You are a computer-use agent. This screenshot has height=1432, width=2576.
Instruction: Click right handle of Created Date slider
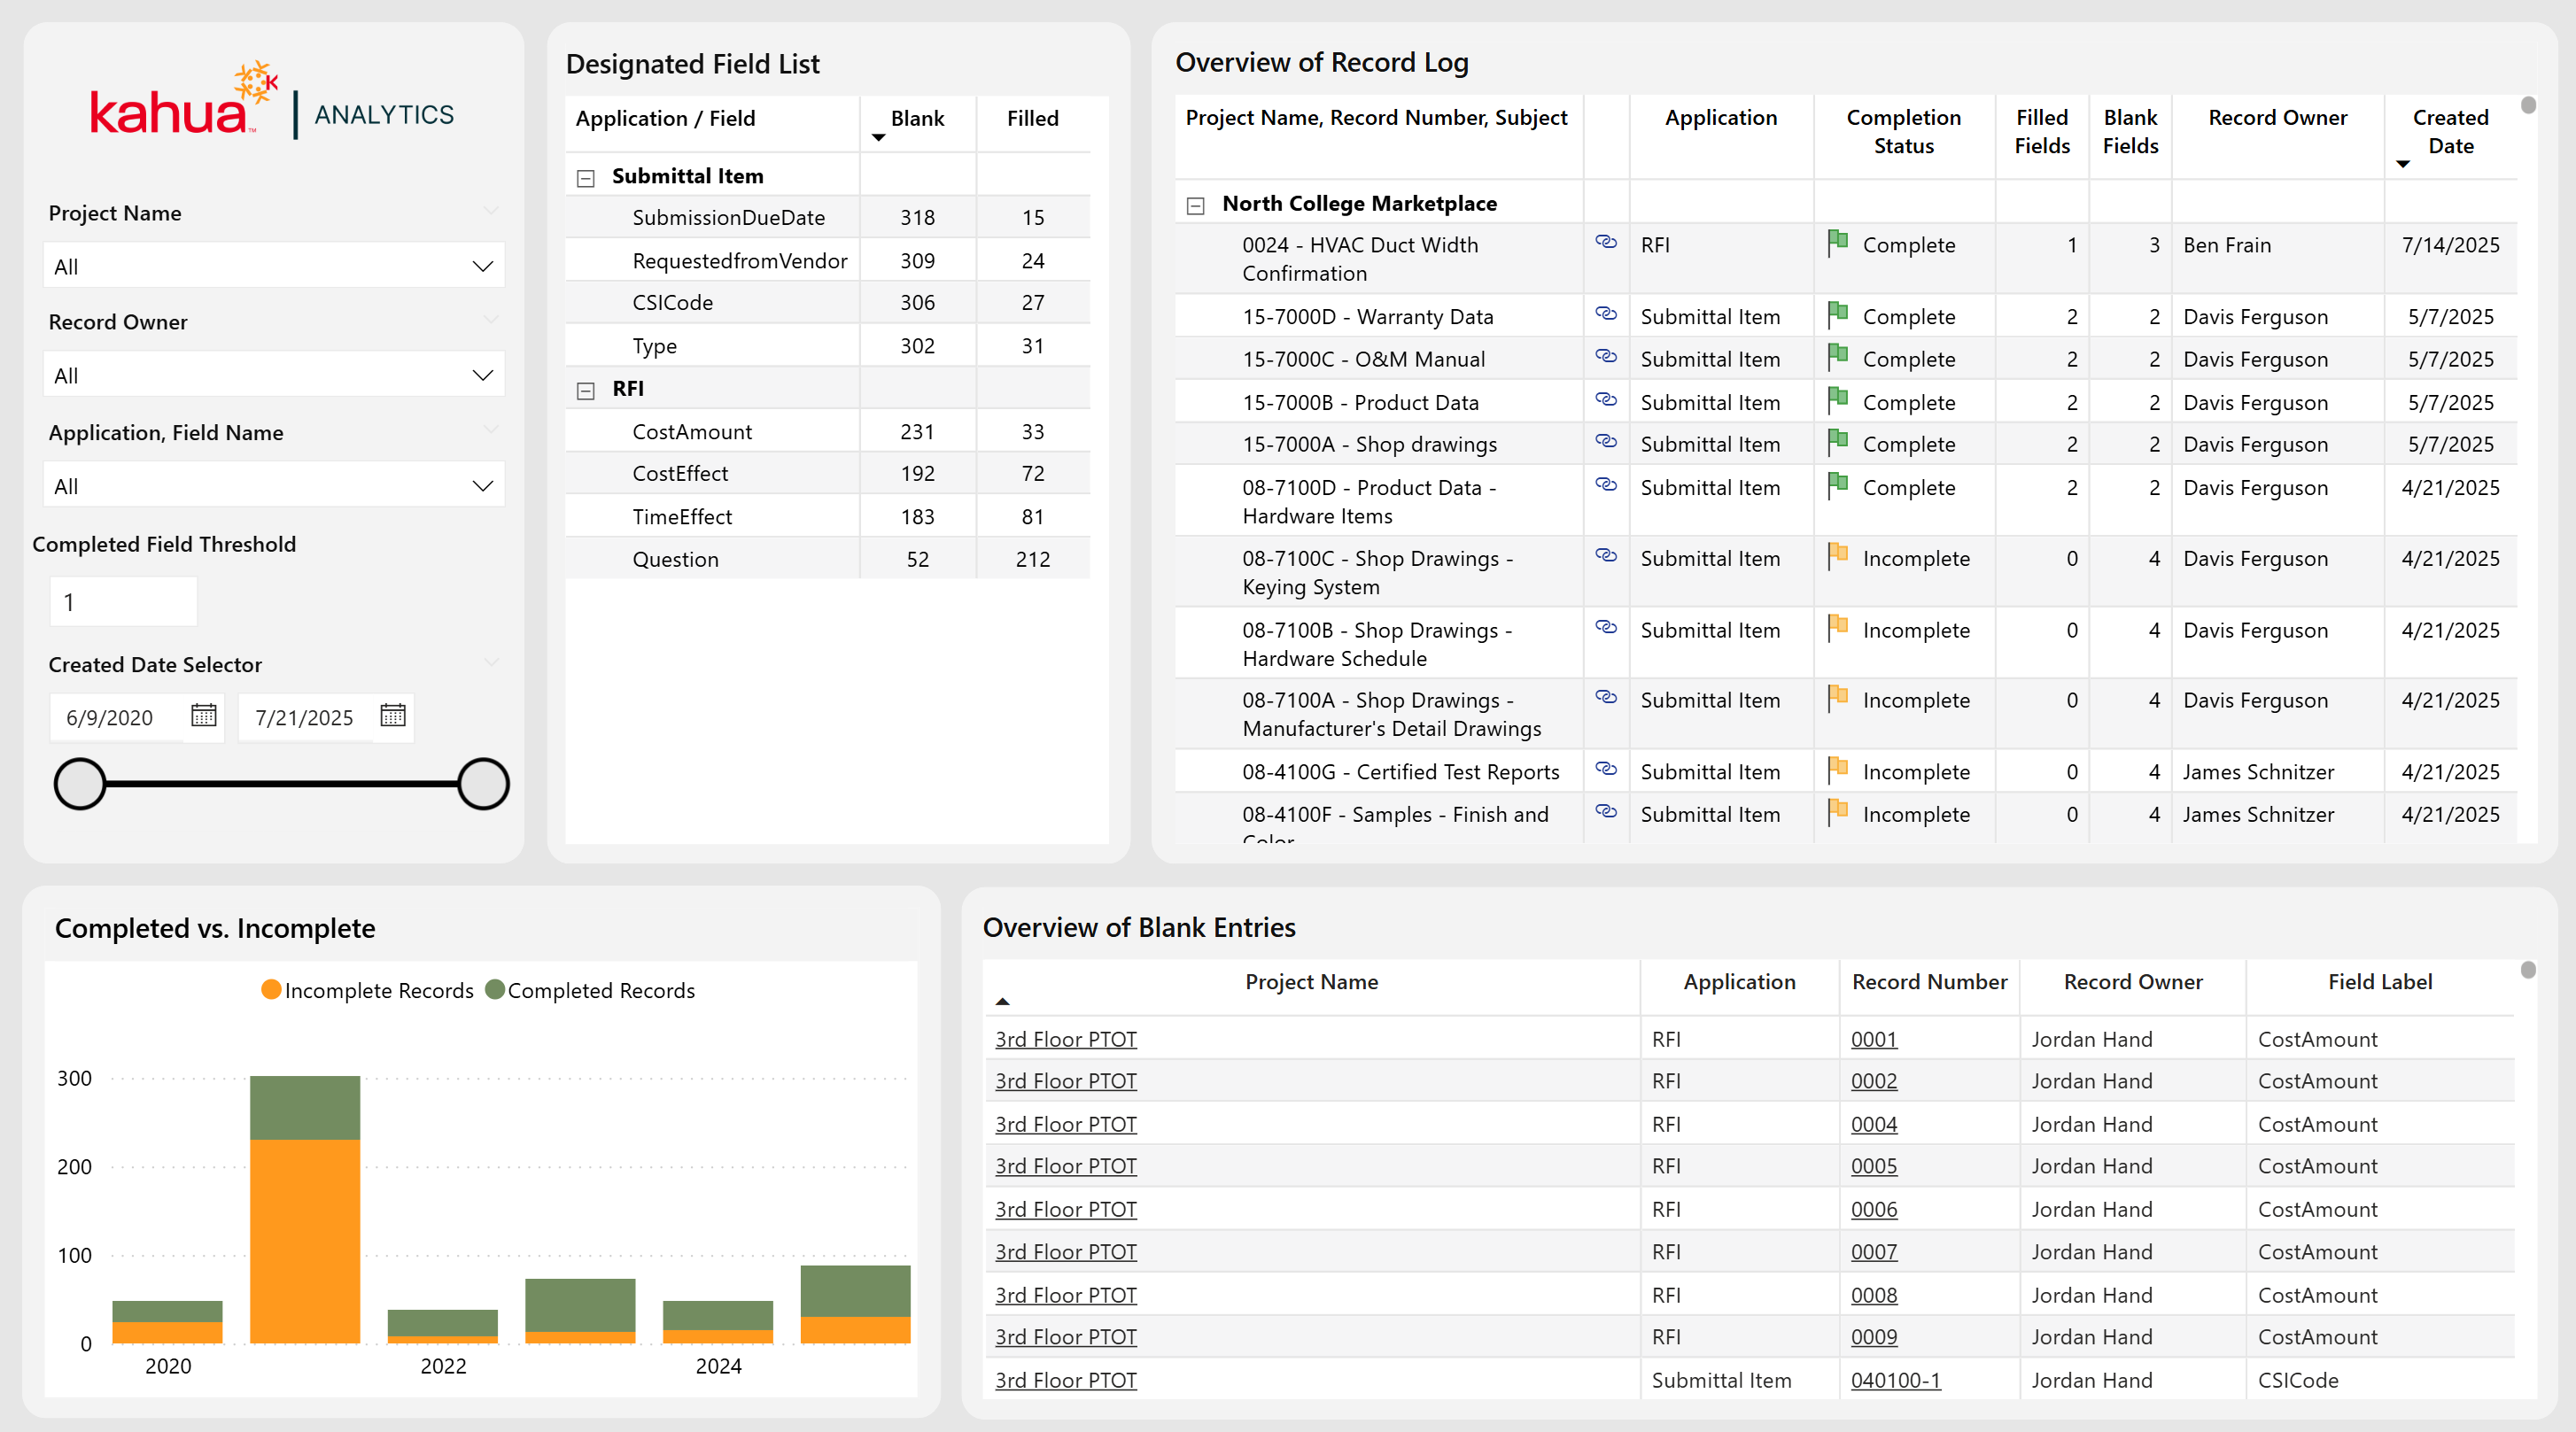[484, 783]
